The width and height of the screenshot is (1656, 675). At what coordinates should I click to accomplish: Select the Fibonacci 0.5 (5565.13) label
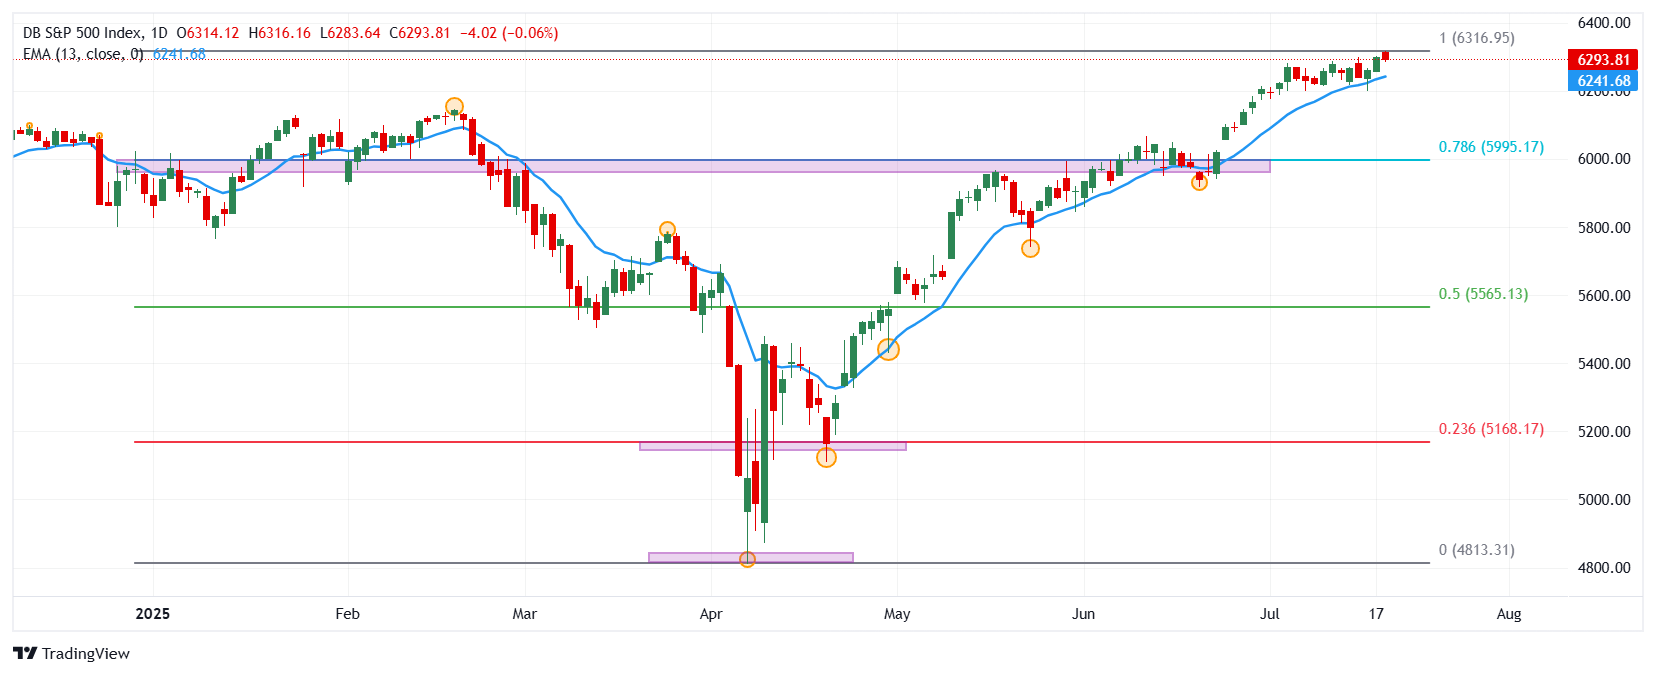pos(1483,294)
